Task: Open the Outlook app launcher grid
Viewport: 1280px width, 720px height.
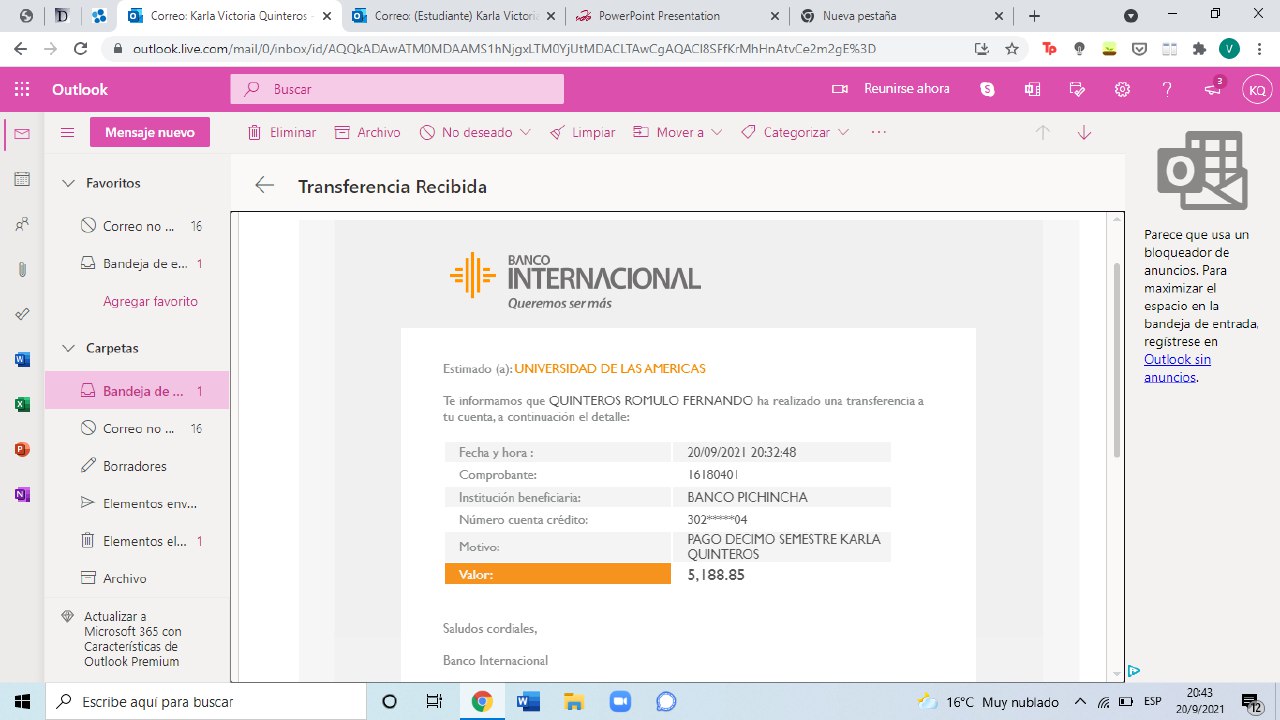Action: click(x=22, y=89)
